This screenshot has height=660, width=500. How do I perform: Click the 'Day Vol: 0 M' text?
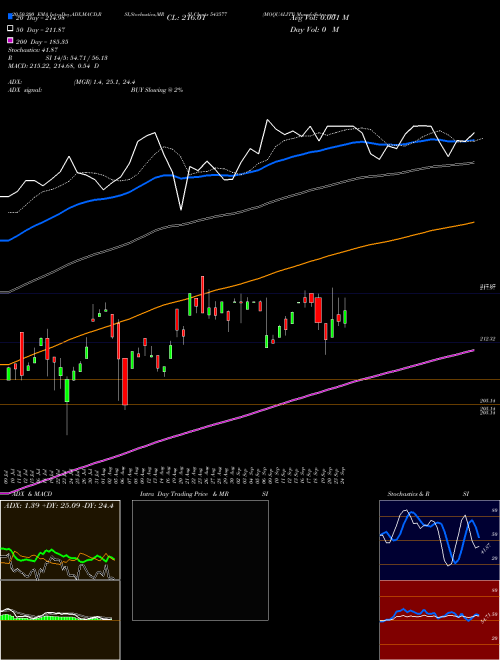click(x=314, y=30)
